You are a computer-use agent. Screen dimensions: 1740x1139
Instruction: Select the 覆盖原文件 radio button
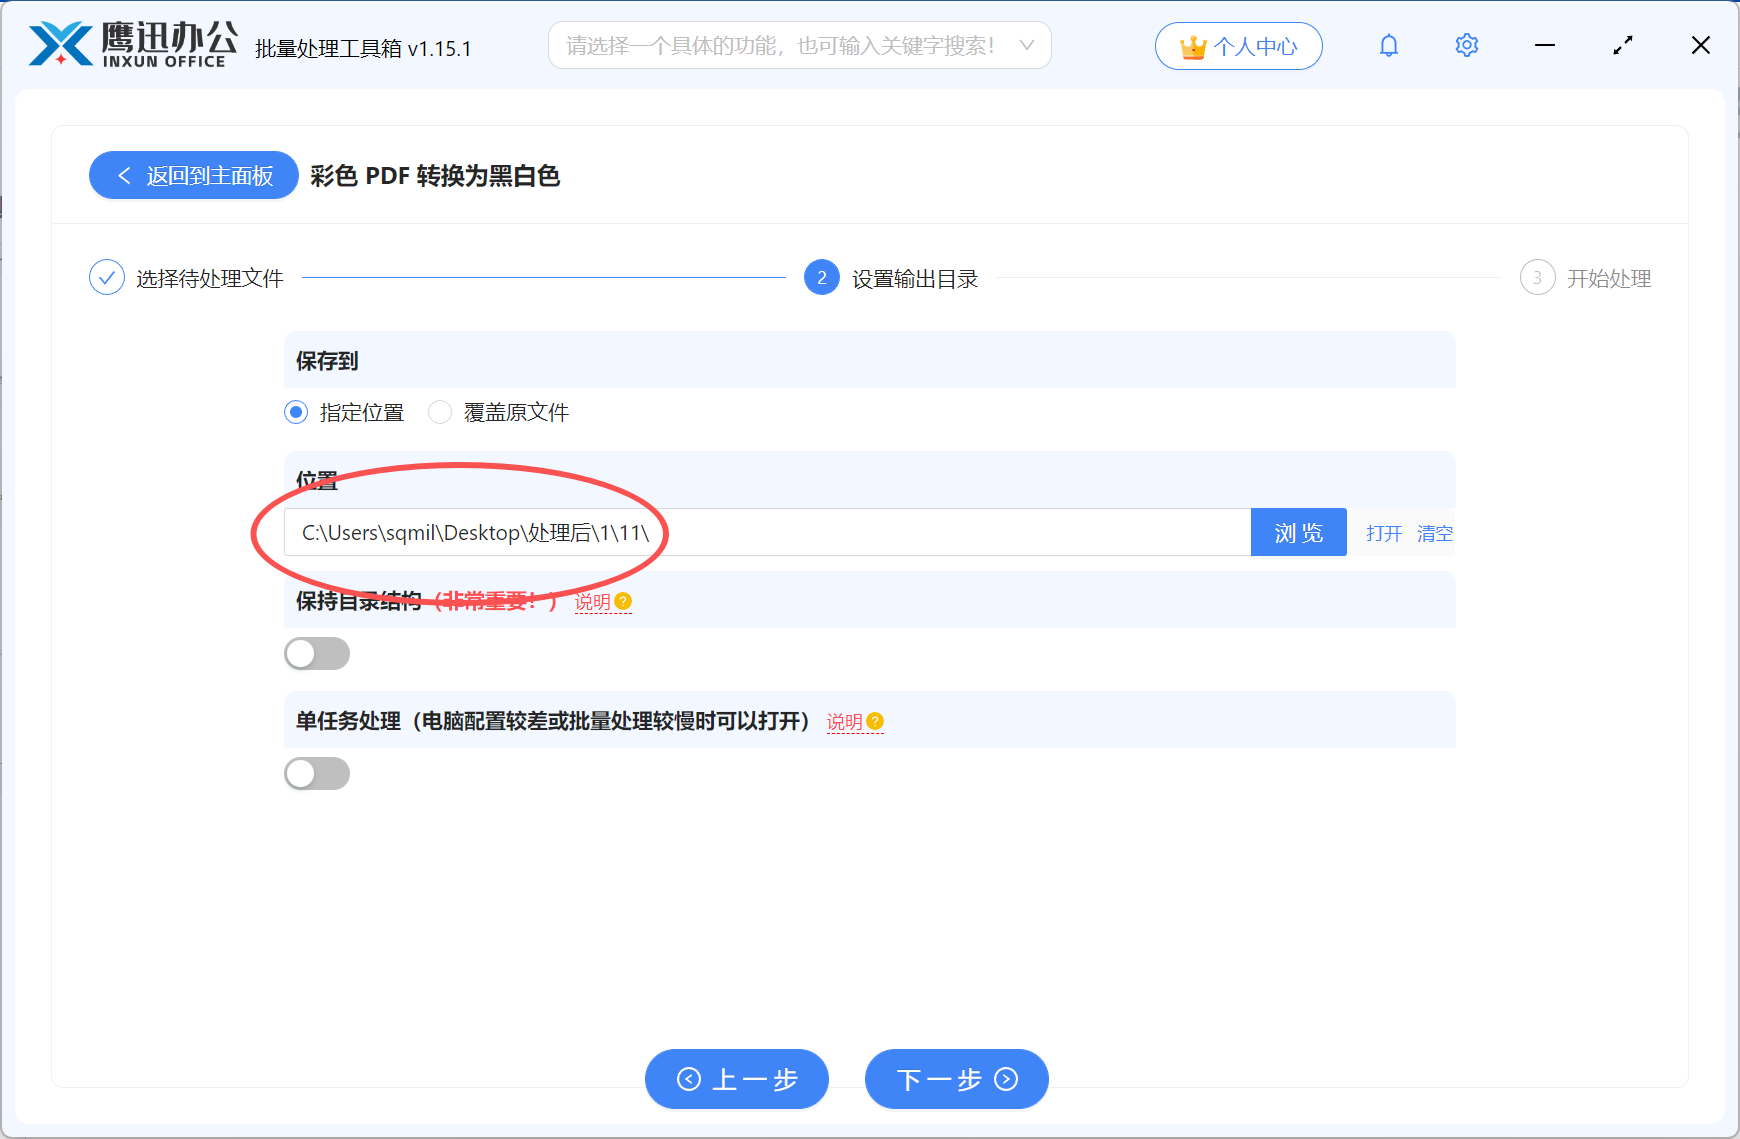pos(440,412)
